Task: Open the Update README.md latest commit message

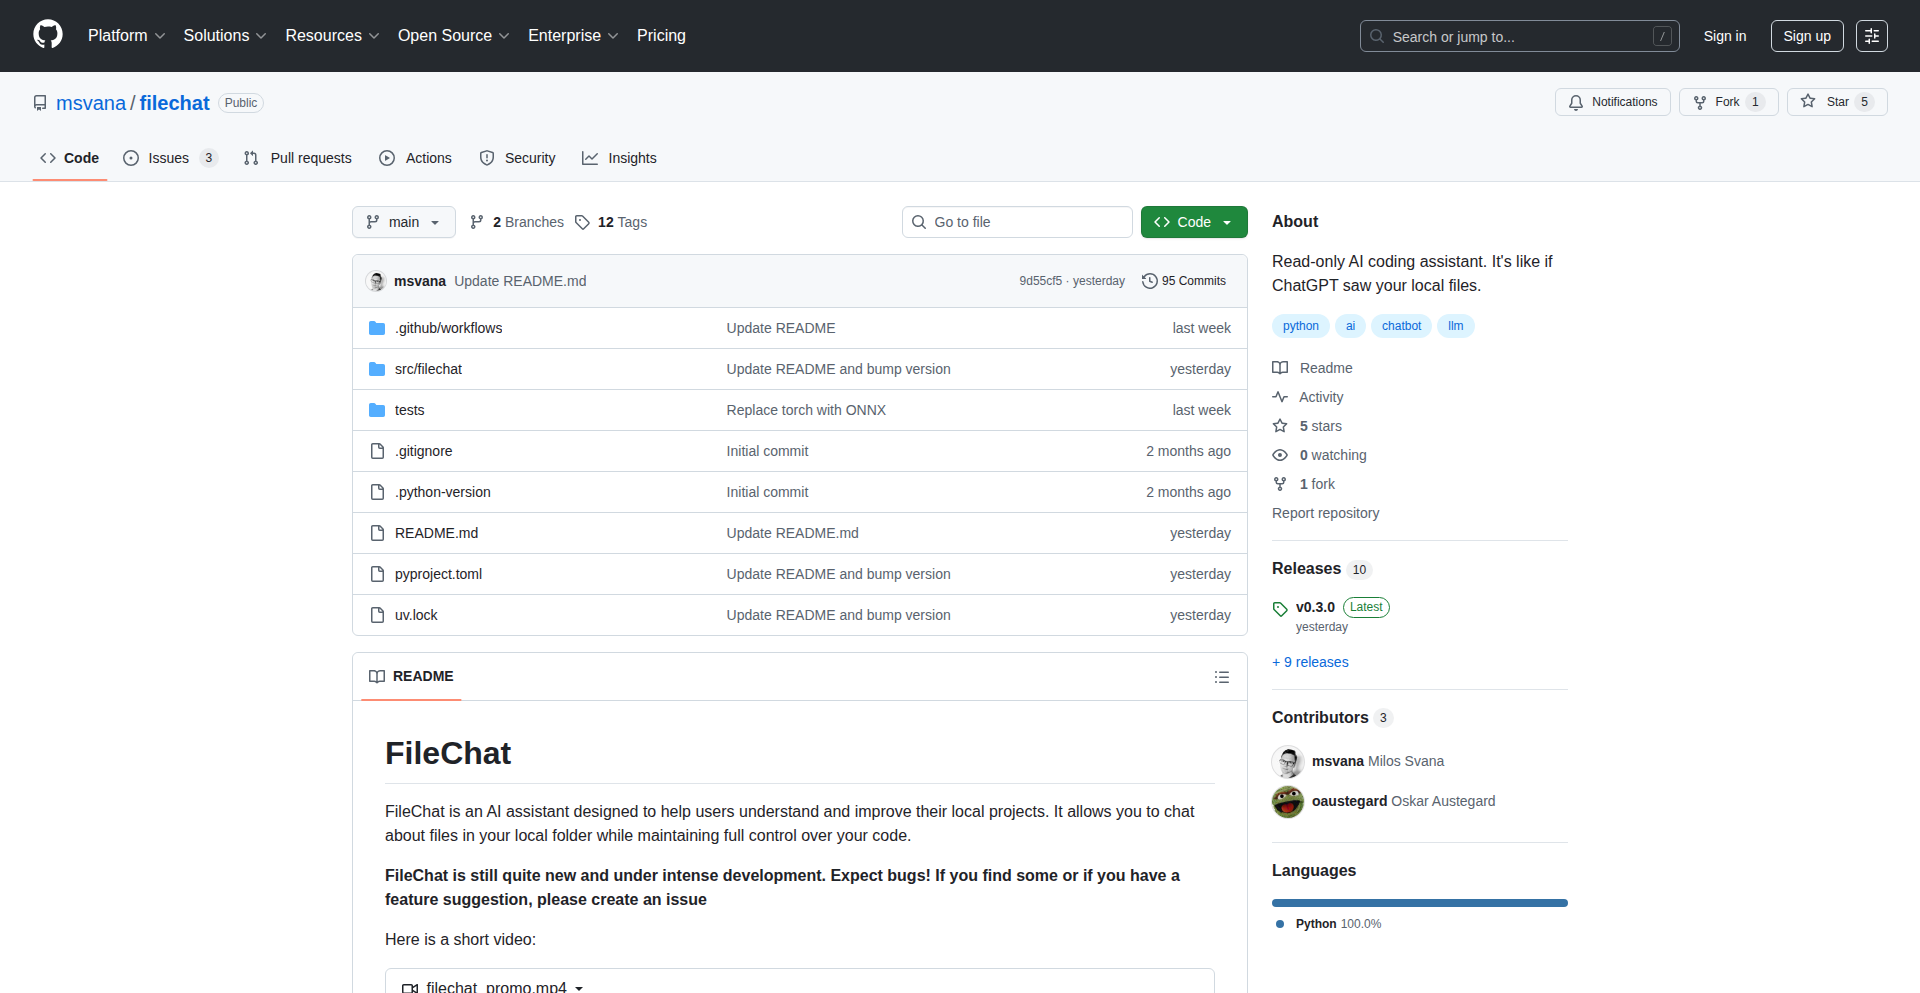Action: pyautogui.click(x=520, y=281)
